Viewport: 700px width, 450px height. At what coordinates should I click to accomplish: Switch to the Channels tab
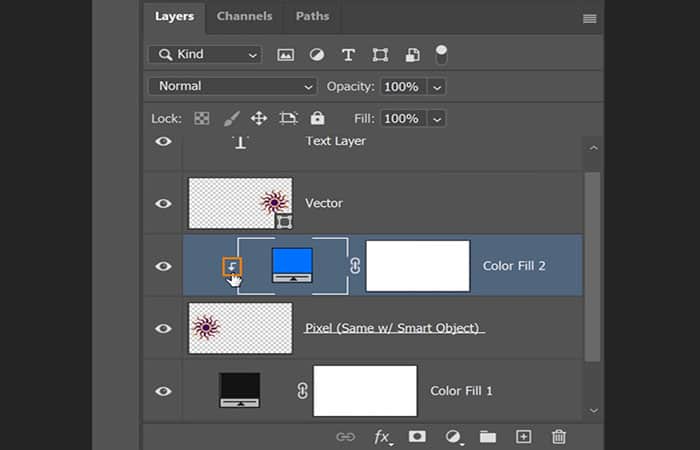point(244,17)
